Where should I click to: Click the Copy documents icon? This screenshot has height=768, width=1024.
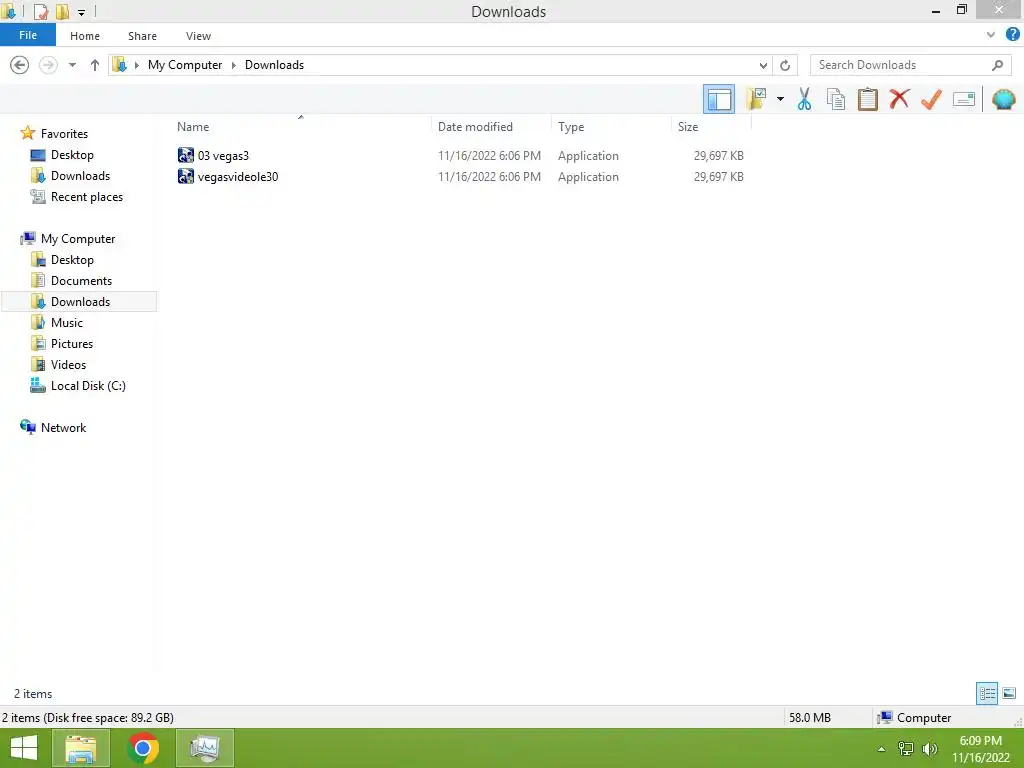coord(836,99)
